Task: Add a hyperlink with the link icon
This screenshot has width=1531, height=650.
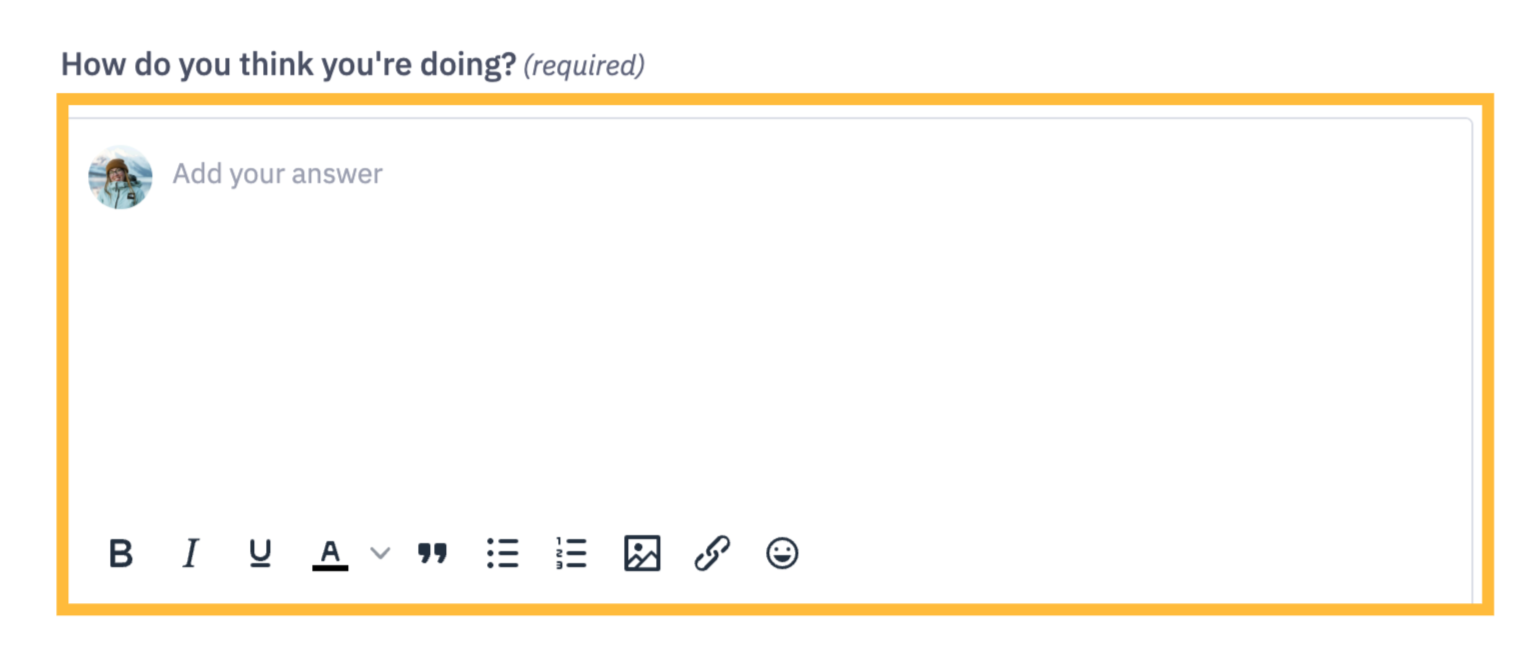Action: click(712, 553)
